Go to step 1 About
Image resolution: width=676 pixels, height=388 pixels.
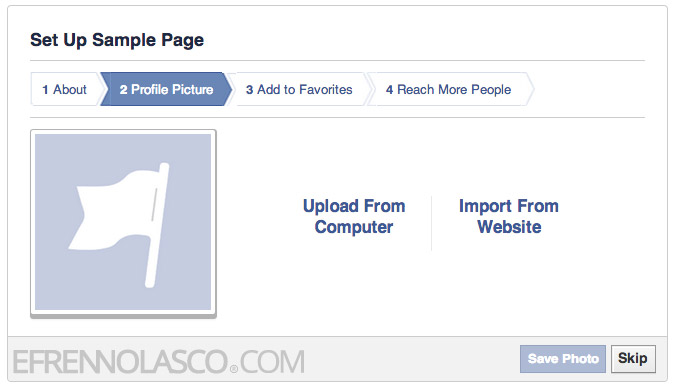(66, 89)
